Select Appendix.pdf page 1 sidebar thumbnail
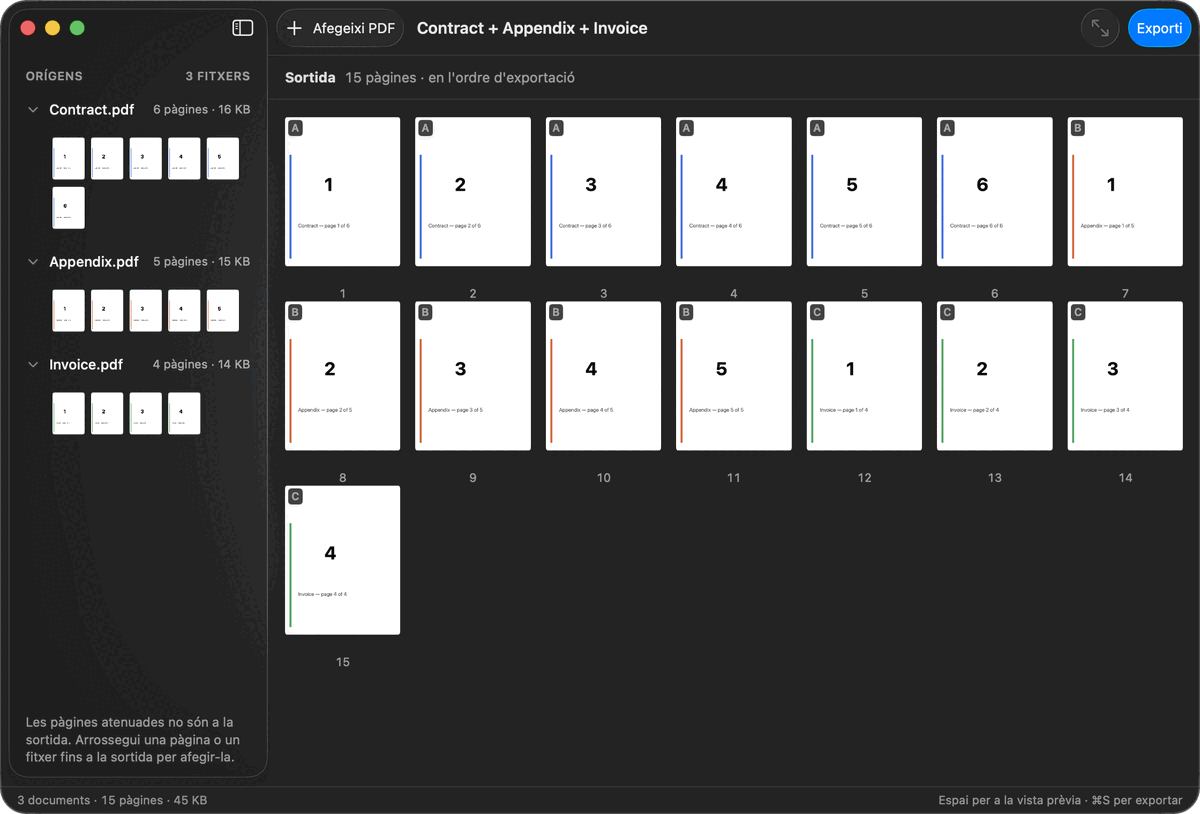Image resolution: width=1200 pixels, height=814 pixels. 69,311
